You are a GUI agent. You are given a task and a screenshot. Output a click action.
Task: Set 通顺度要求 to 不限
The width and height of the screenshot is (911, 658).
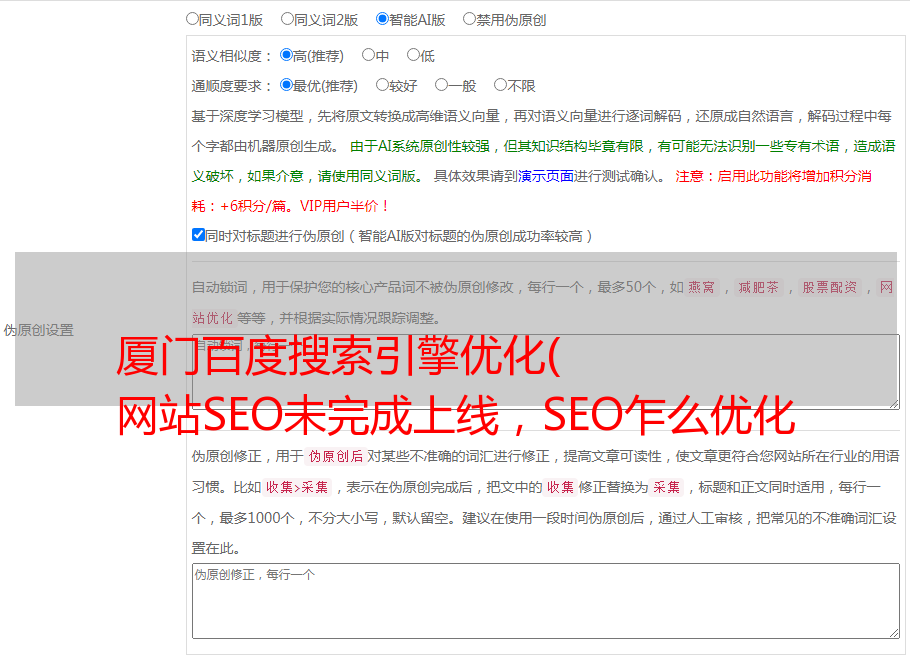[x=500, y=85]
